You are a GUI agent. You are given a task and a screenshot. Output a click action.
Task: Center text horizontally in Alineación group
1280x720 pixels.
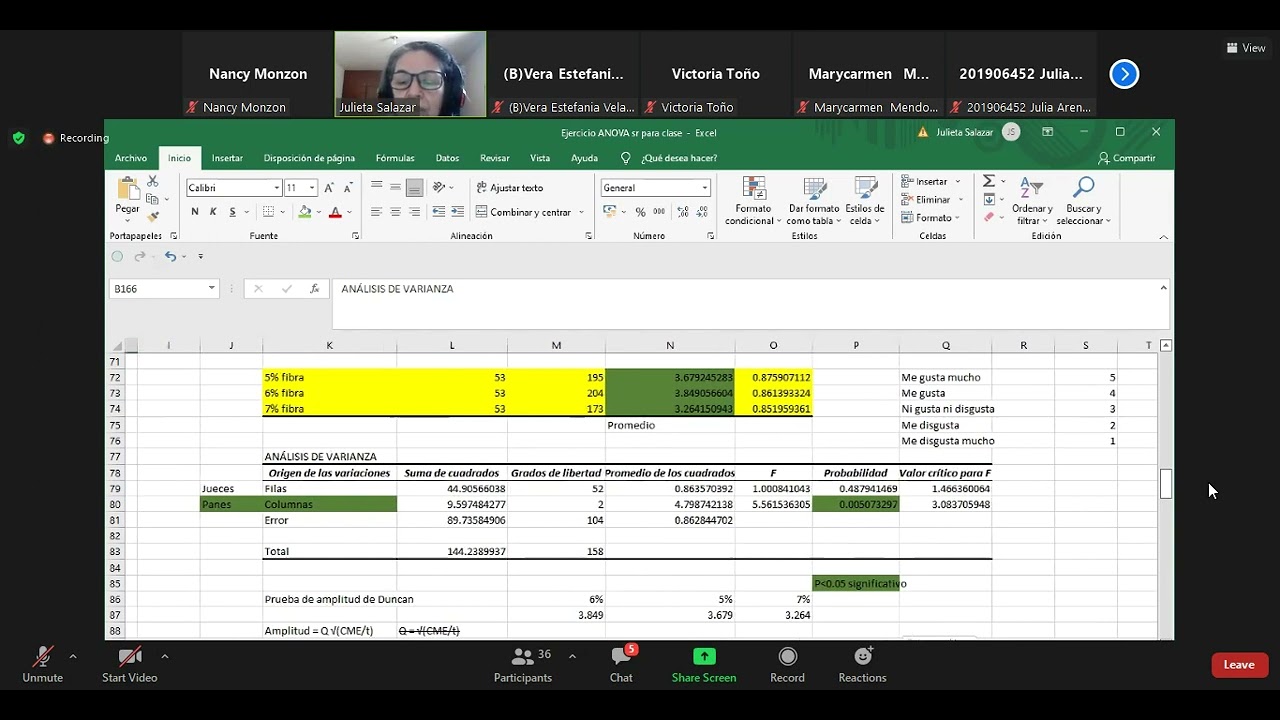click(395, 212)
